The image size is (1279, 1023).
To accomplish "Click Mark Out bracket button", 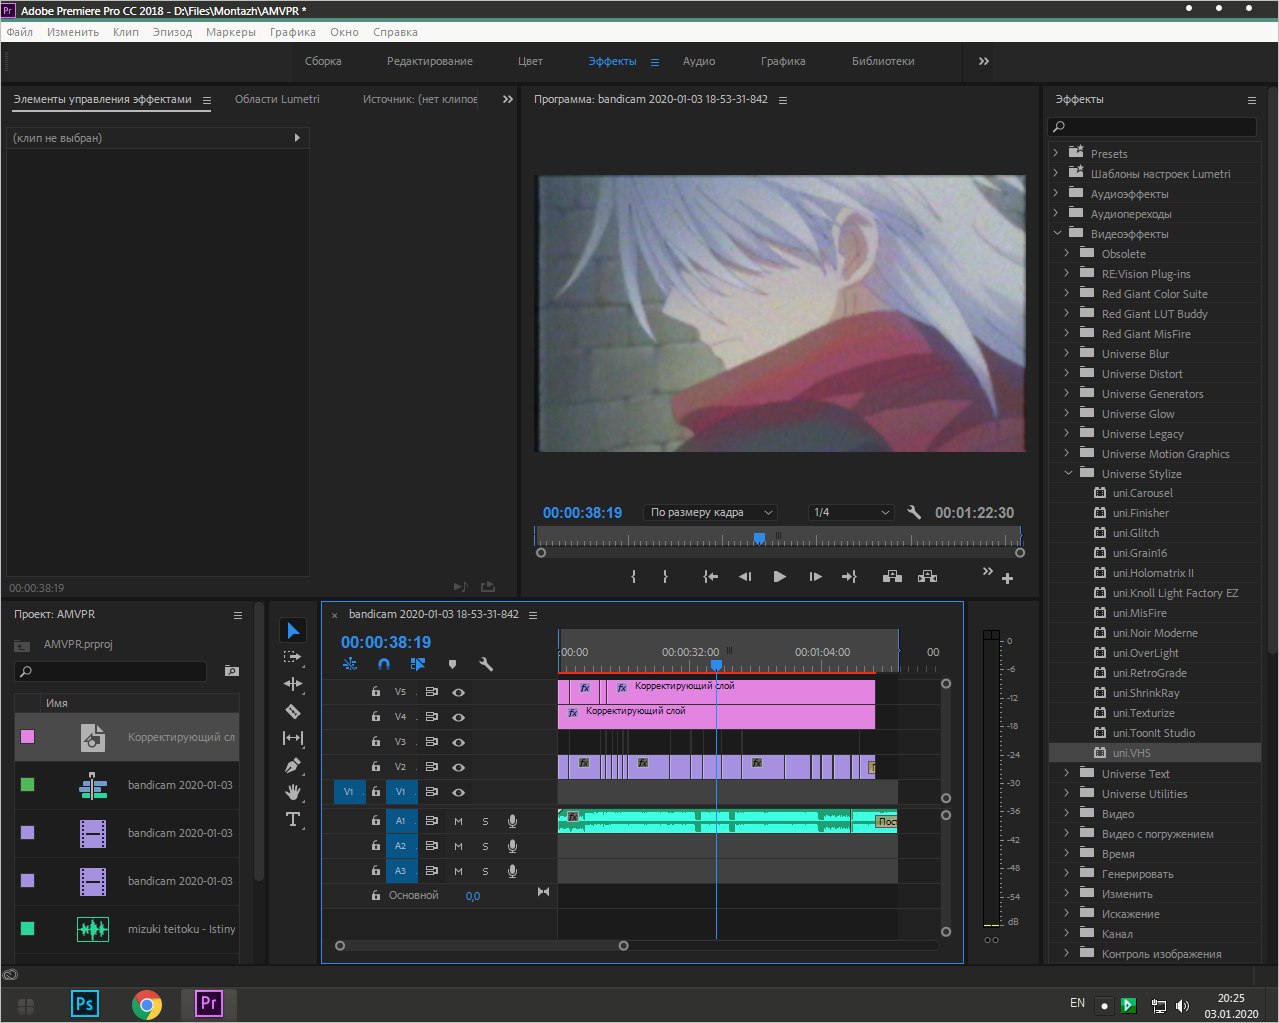I will [665, 577].
